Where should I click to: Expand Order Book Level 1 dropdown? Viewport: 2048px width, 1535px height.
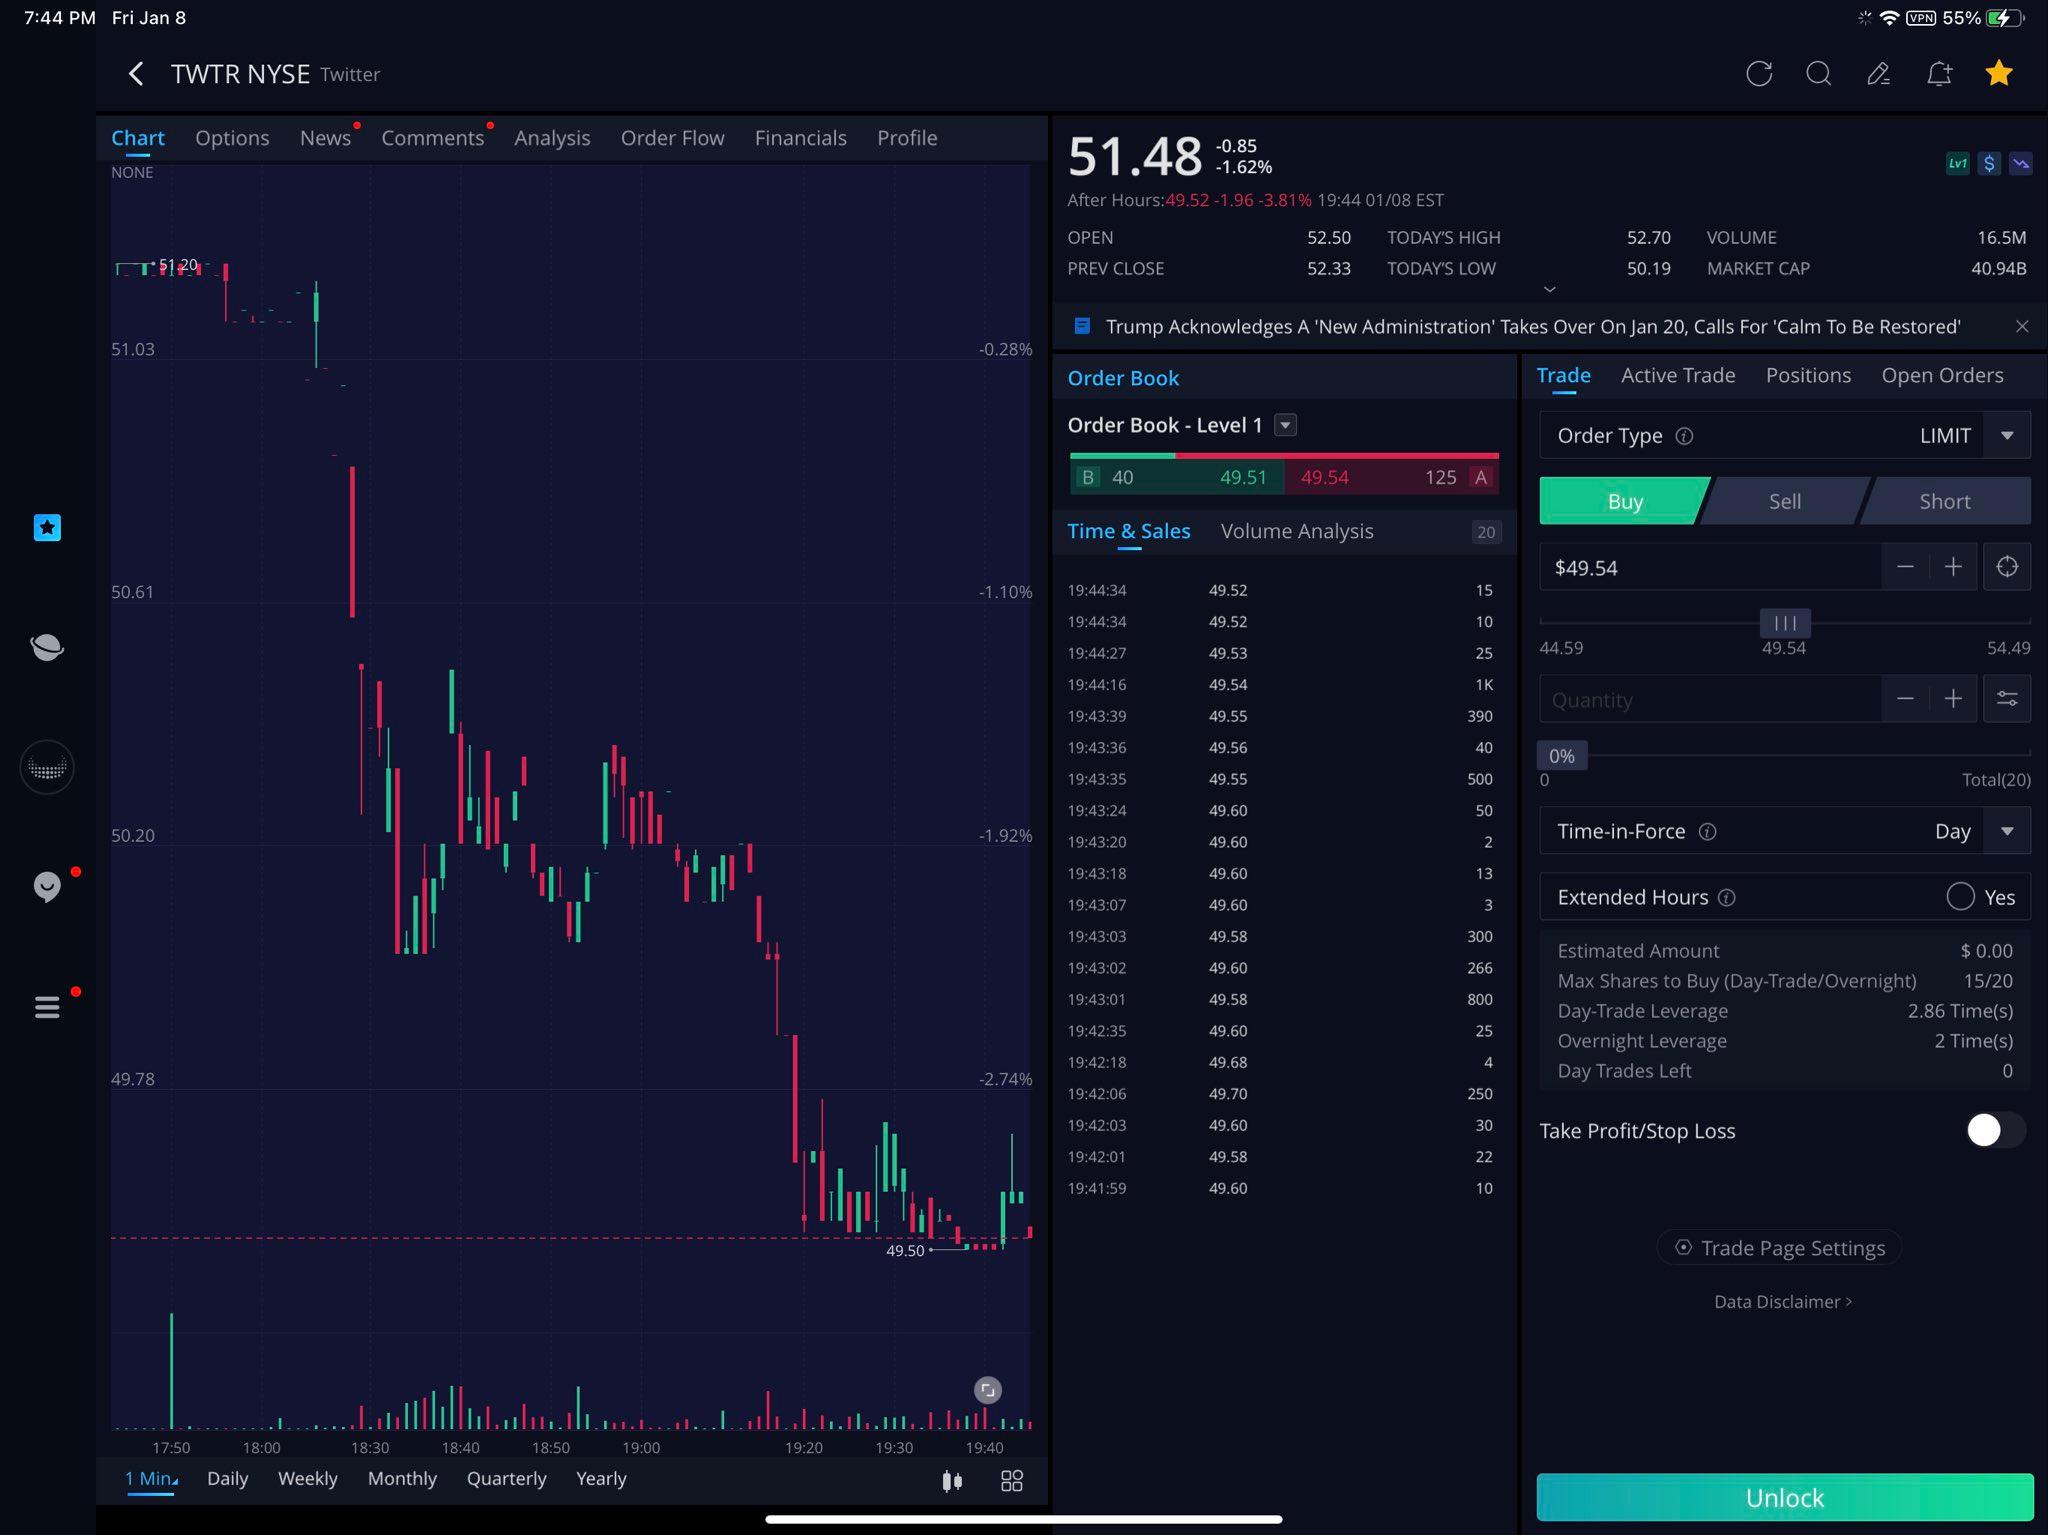1285,425
